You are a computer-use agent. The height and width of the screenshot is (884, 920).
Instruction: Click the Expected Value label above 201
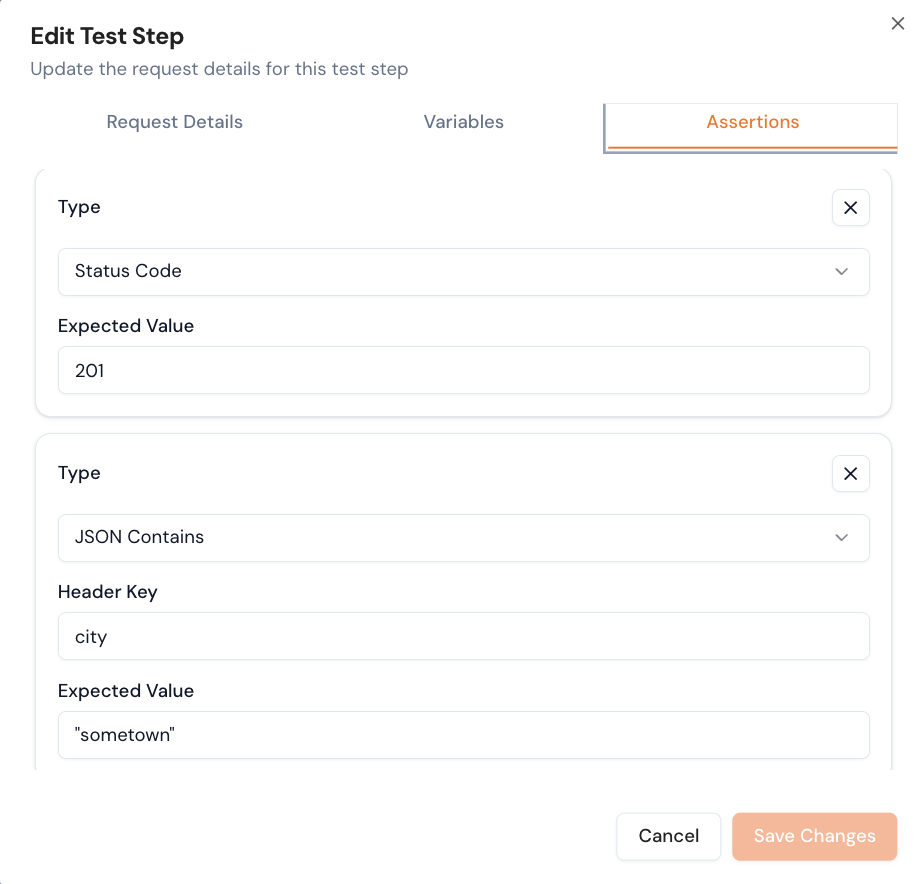click(x=126, y=326)
